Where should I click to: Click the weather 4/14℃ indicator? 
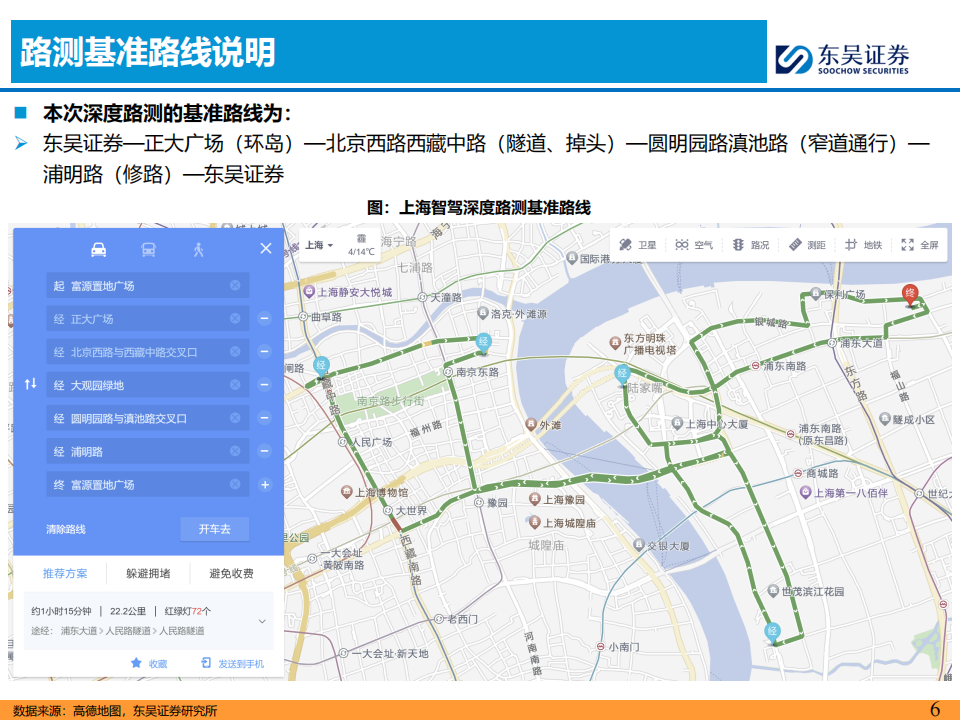(361, 246)
